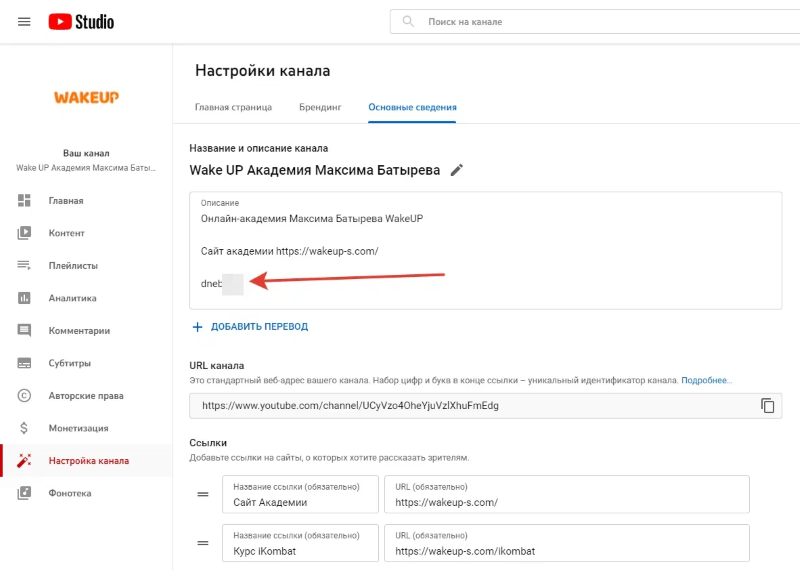800x571 pixels.
Task: Click the "Настройки канала" page heading
Action: (262, 70)
